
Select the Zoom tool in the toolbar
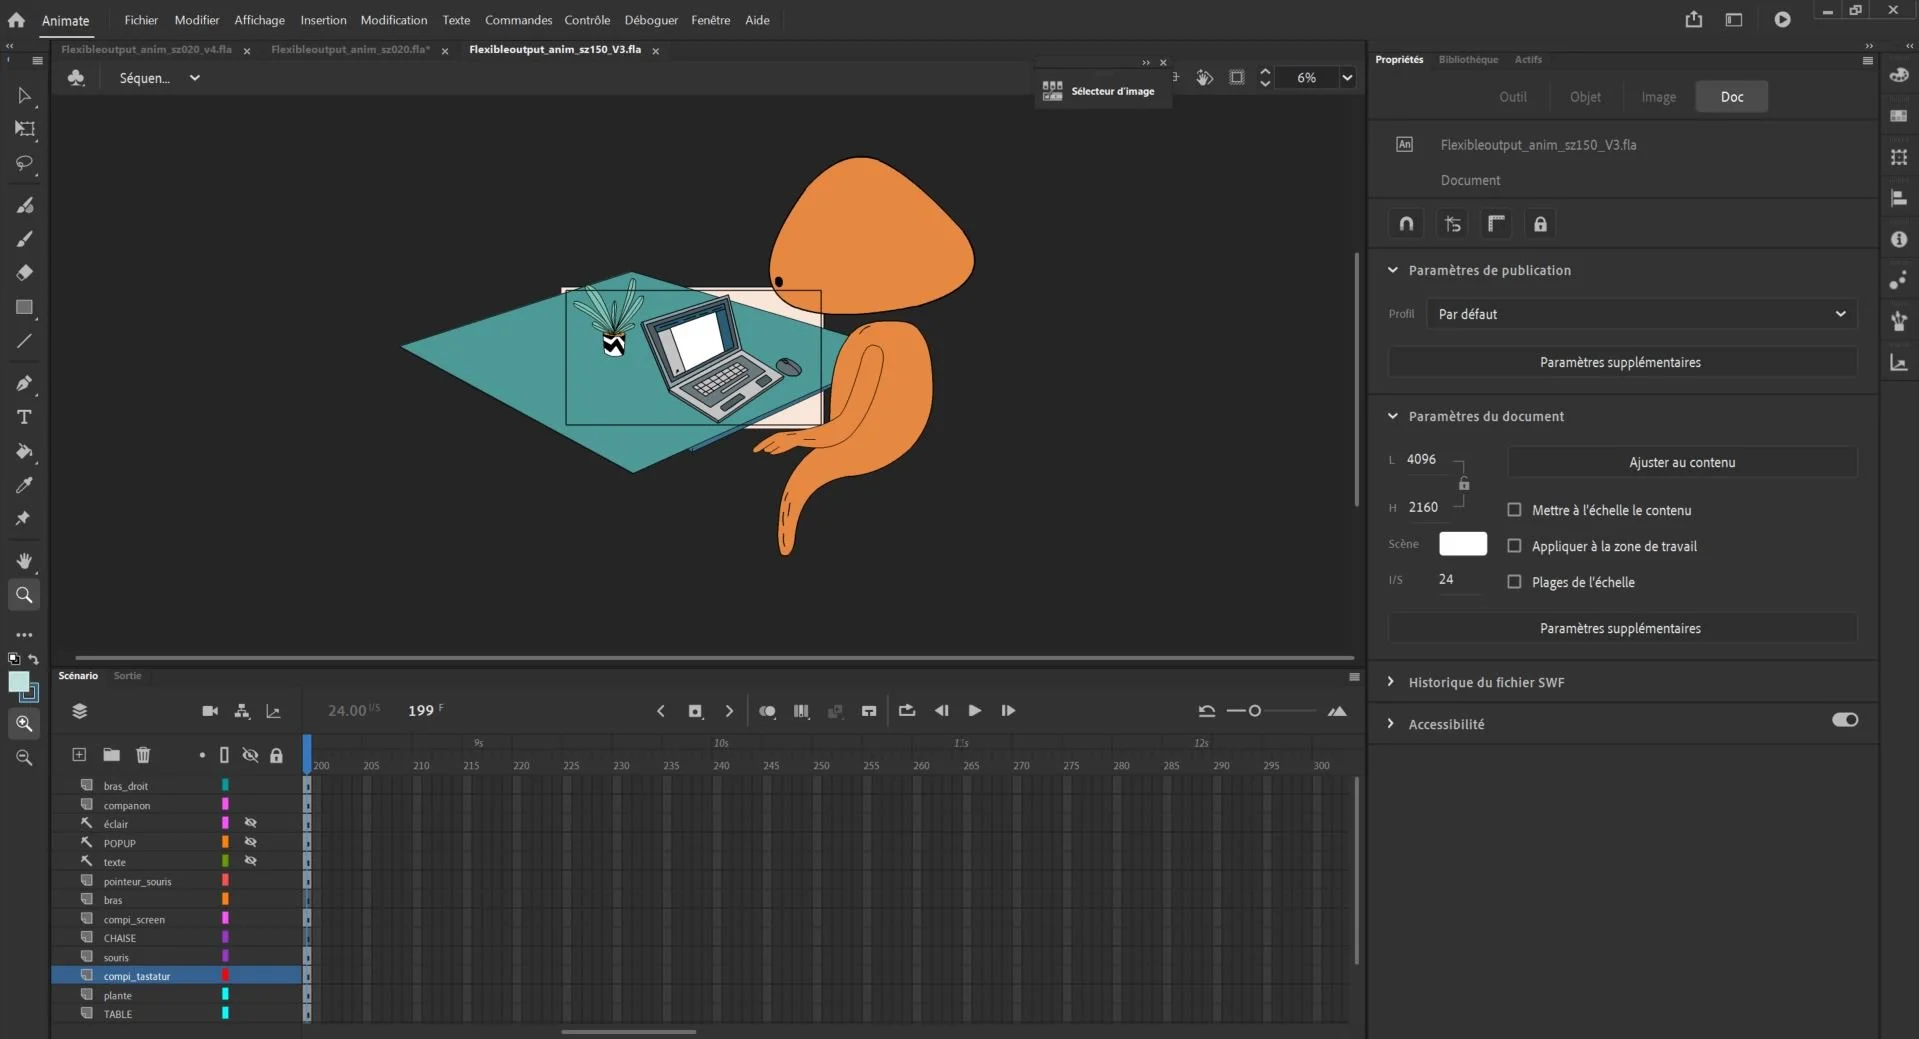pyautogui.click(x=24, y=595)
